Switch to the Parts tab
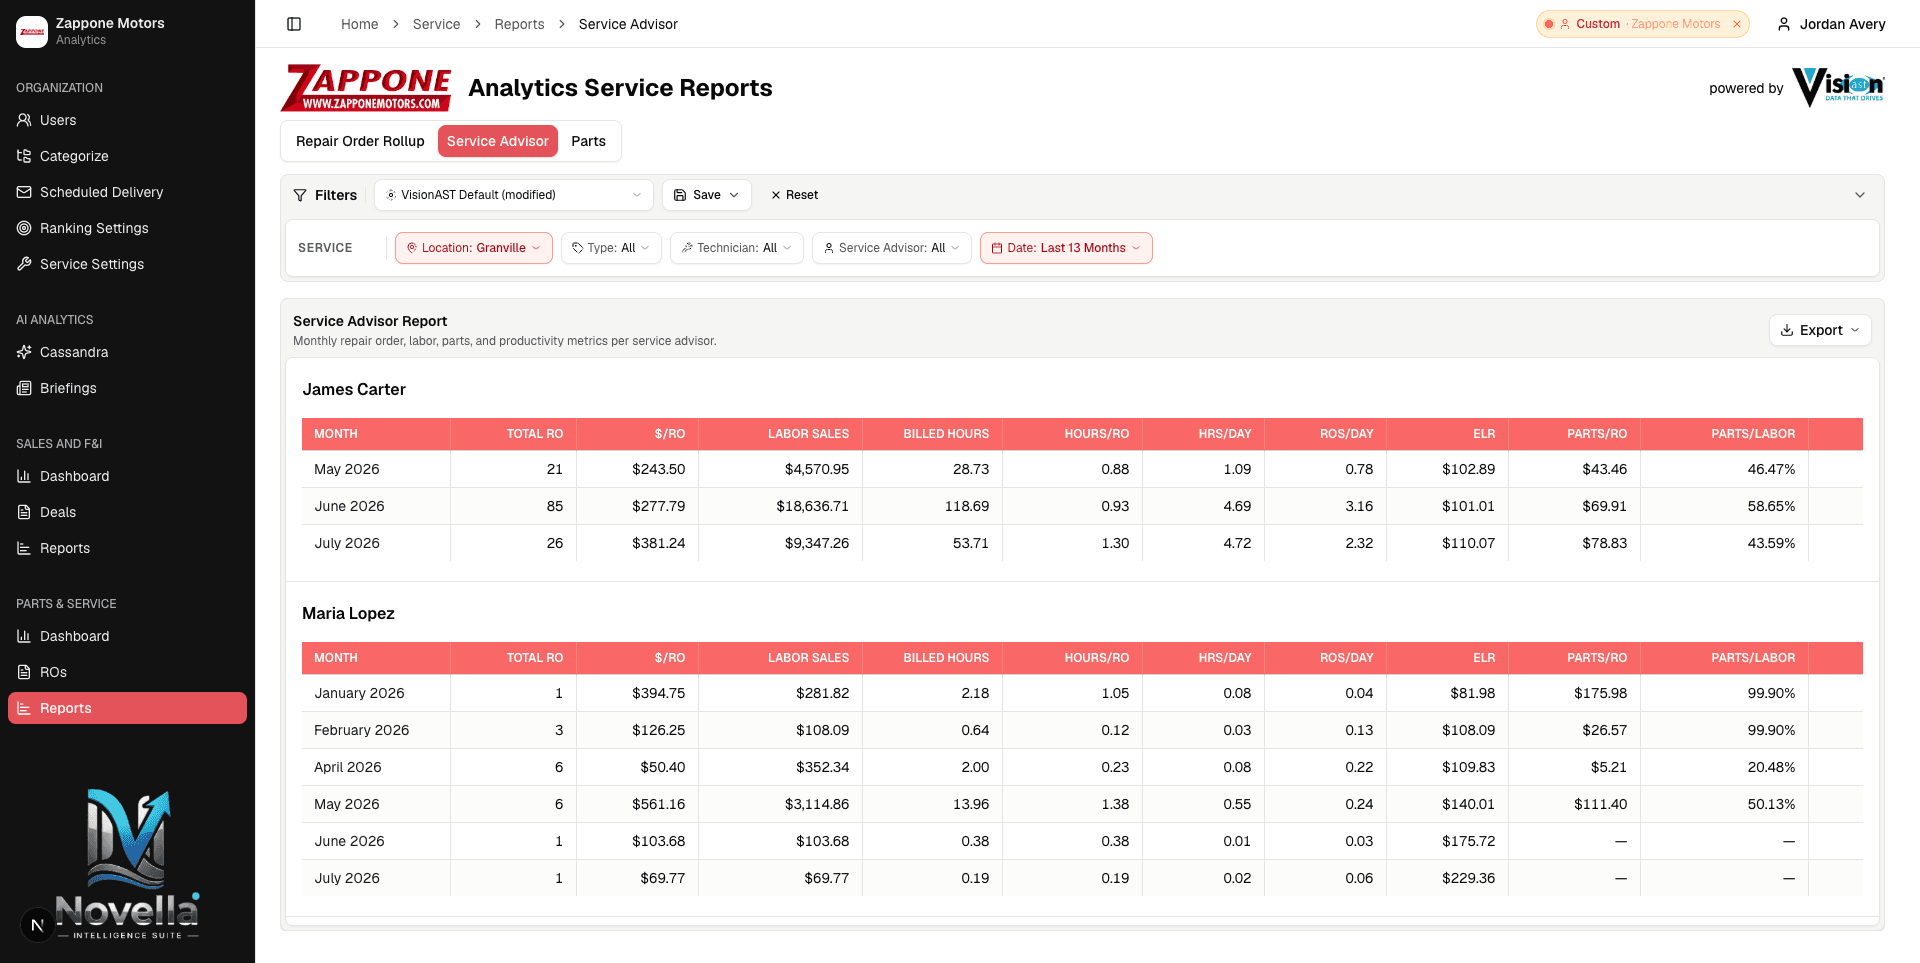Screen dimensions: 1920x963 (589, 141)
